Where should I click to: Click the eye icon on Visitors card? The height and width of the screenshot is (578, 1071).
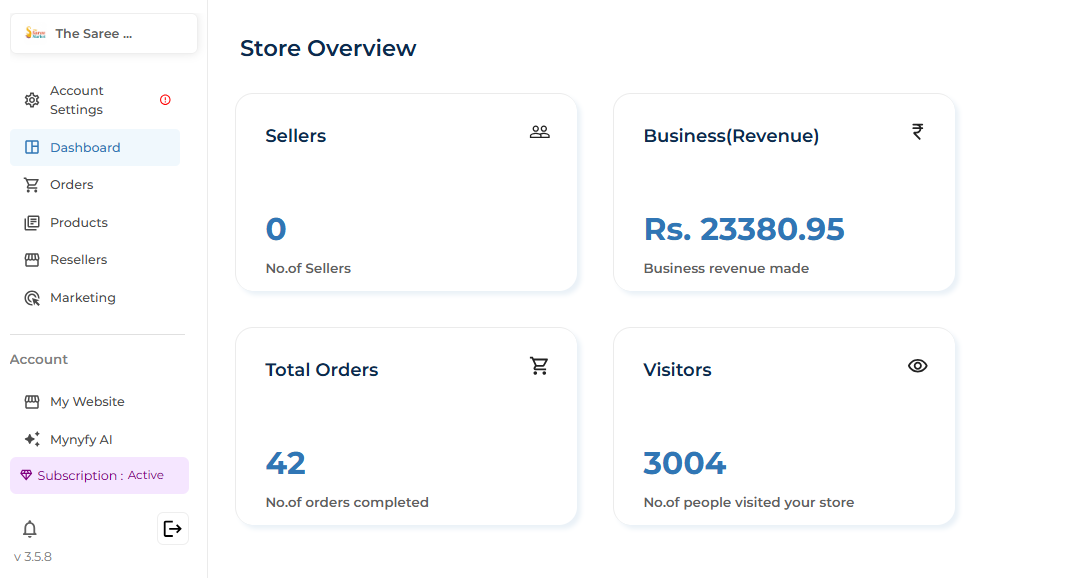click(917, 366)
